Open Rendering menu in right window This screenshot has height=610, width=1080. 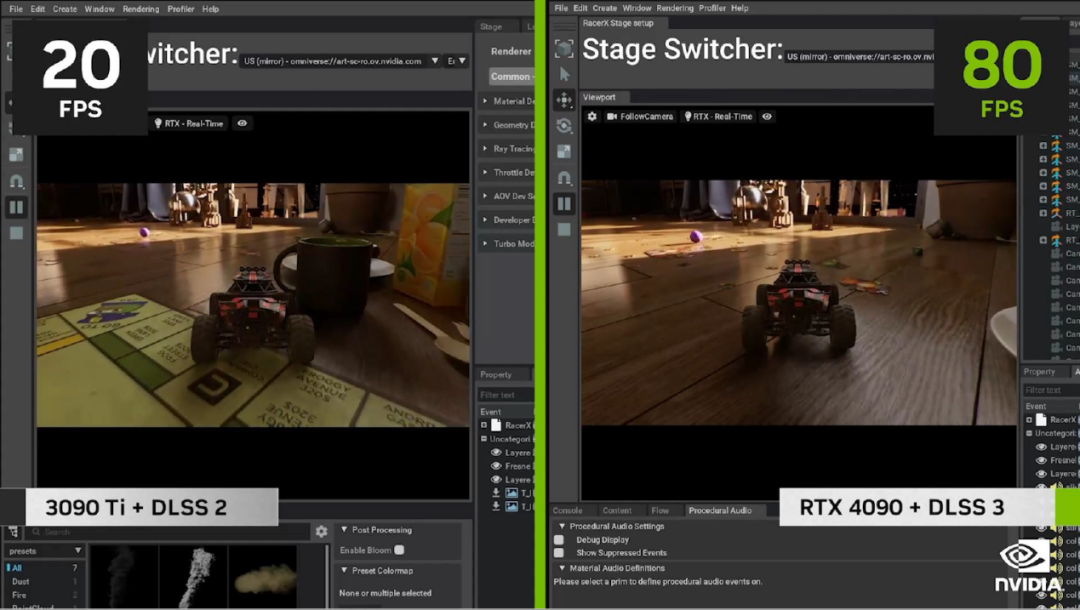point(675,8)
